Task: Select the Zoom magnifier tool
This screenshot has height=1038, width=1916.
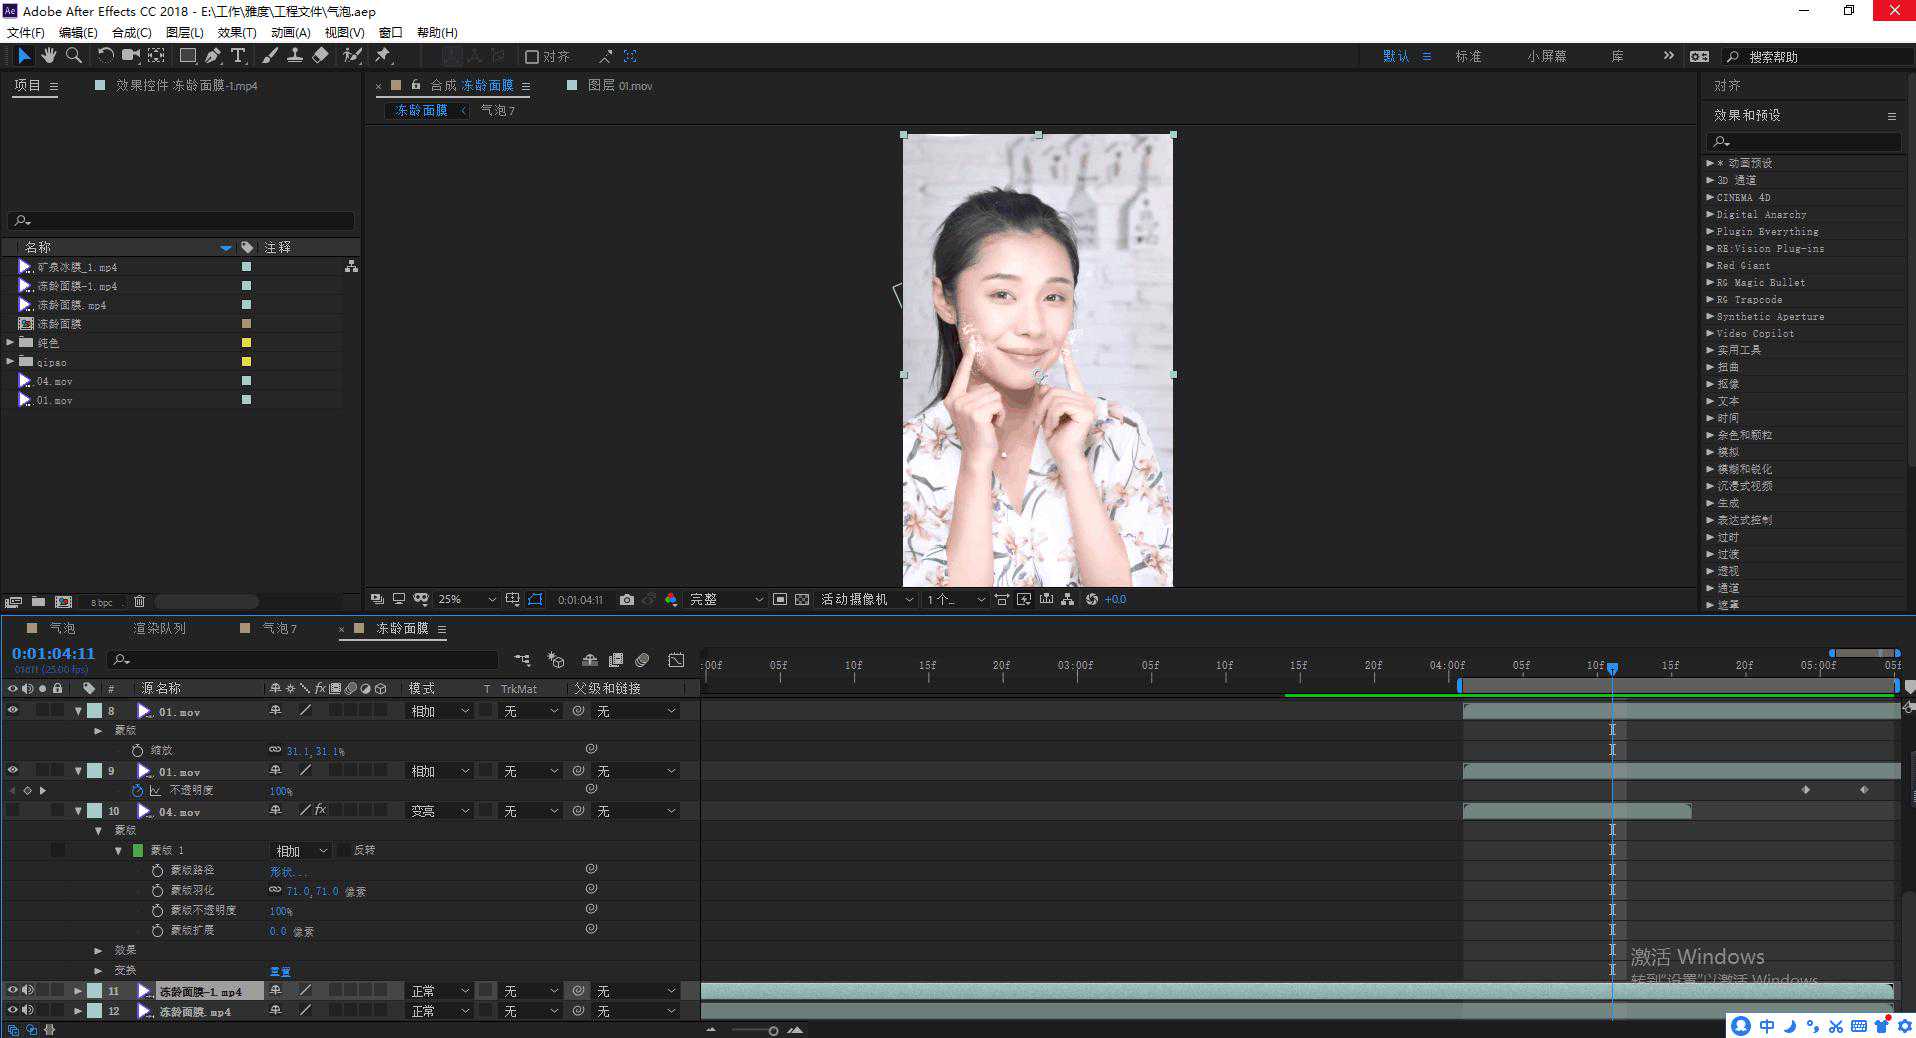Action: click(x=73, y=56)
